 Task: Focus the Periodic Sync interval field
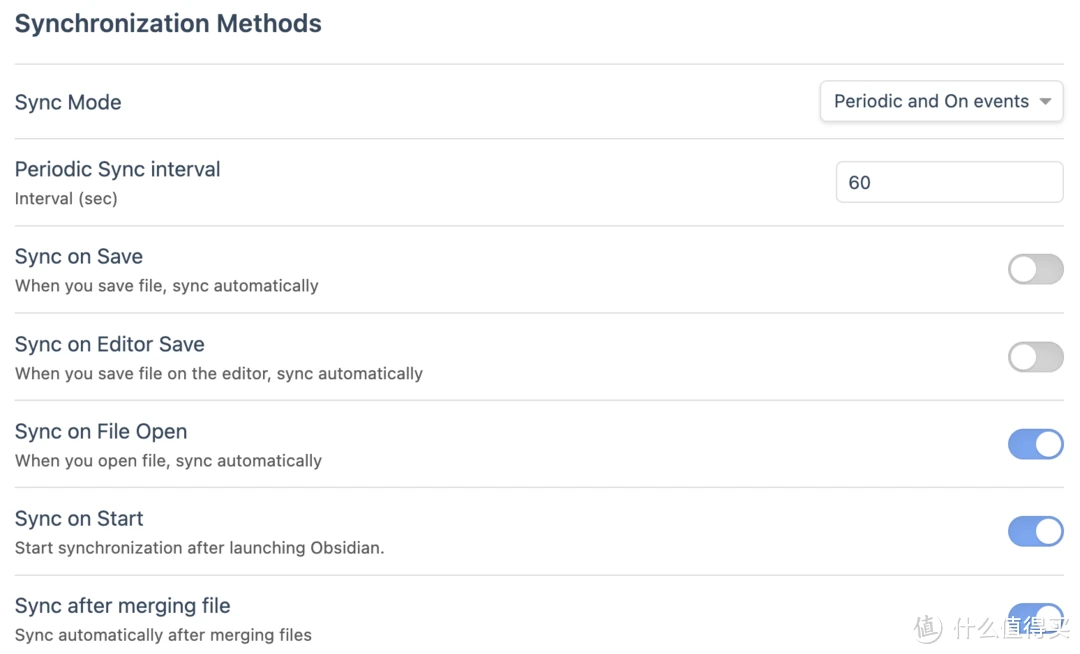pyautogui.click(x=949, y=182)
